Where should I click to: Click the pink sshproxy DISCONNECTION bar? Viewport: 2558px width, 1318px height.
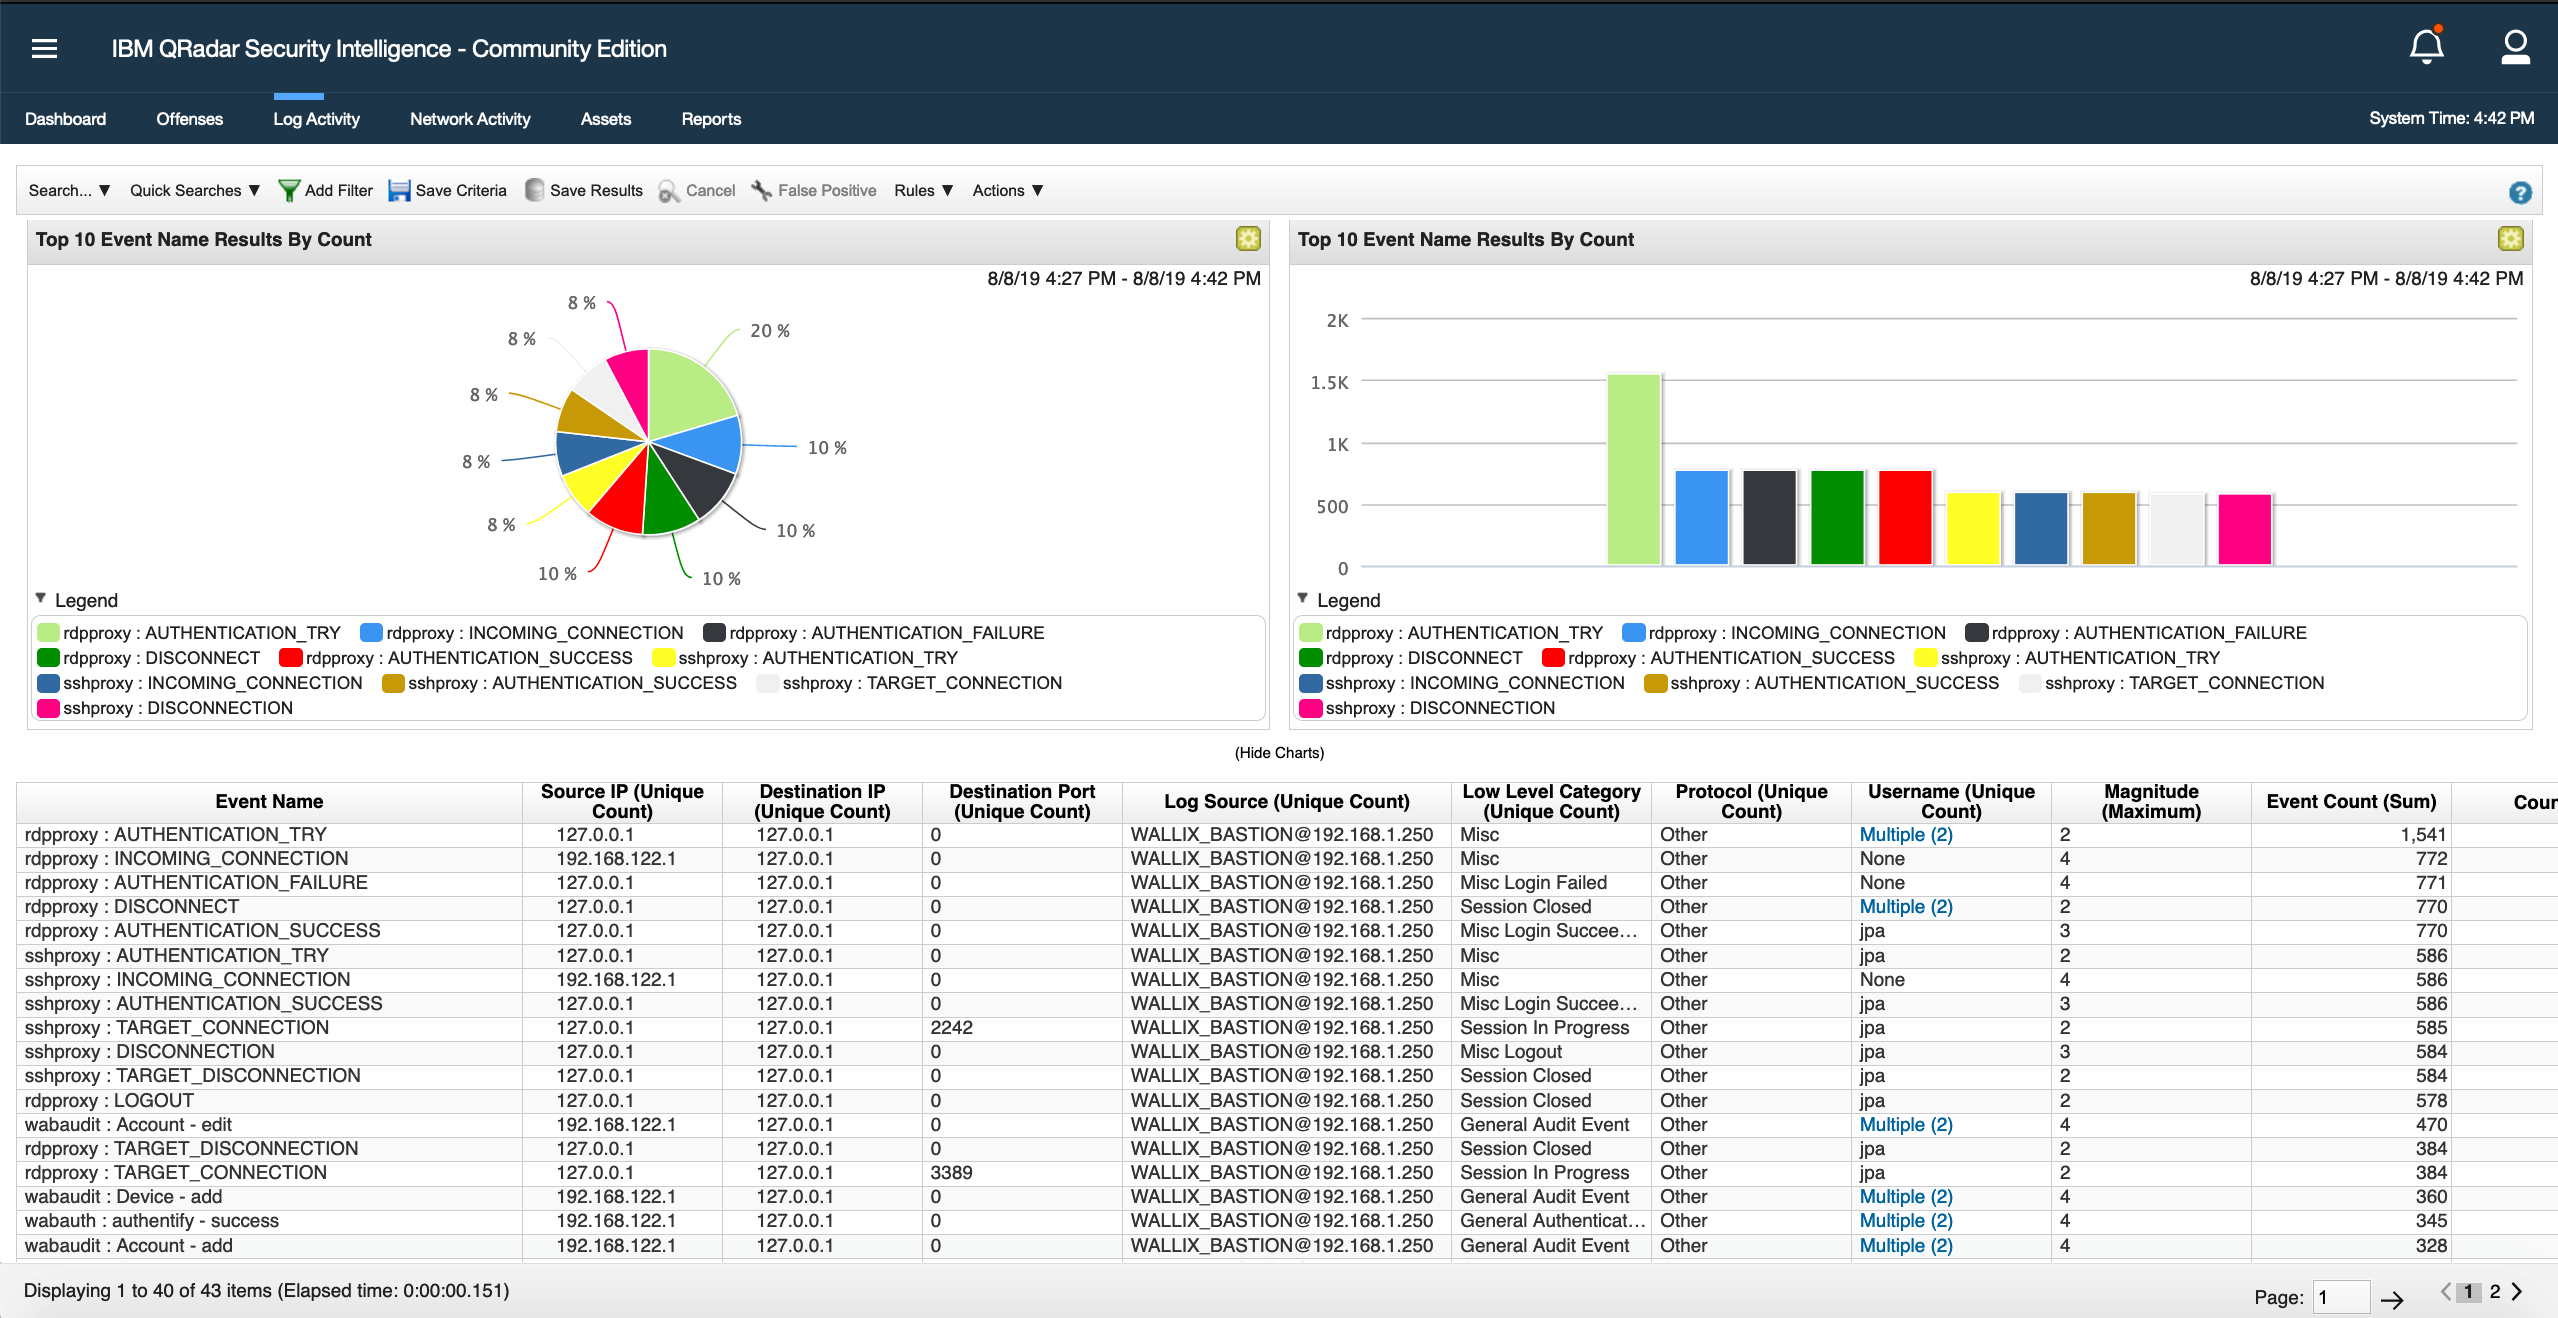tap(2245, 529)
